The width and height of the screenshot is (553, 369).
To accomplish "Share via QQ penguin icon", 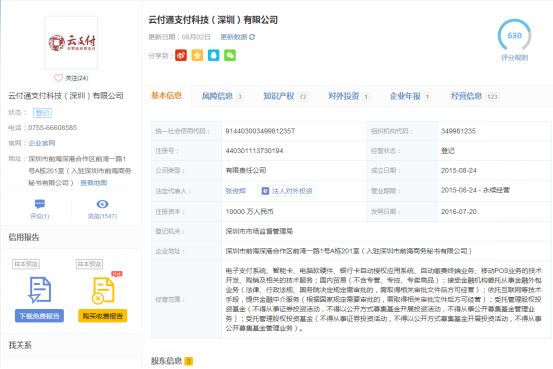I will click(x=213, y=55).
